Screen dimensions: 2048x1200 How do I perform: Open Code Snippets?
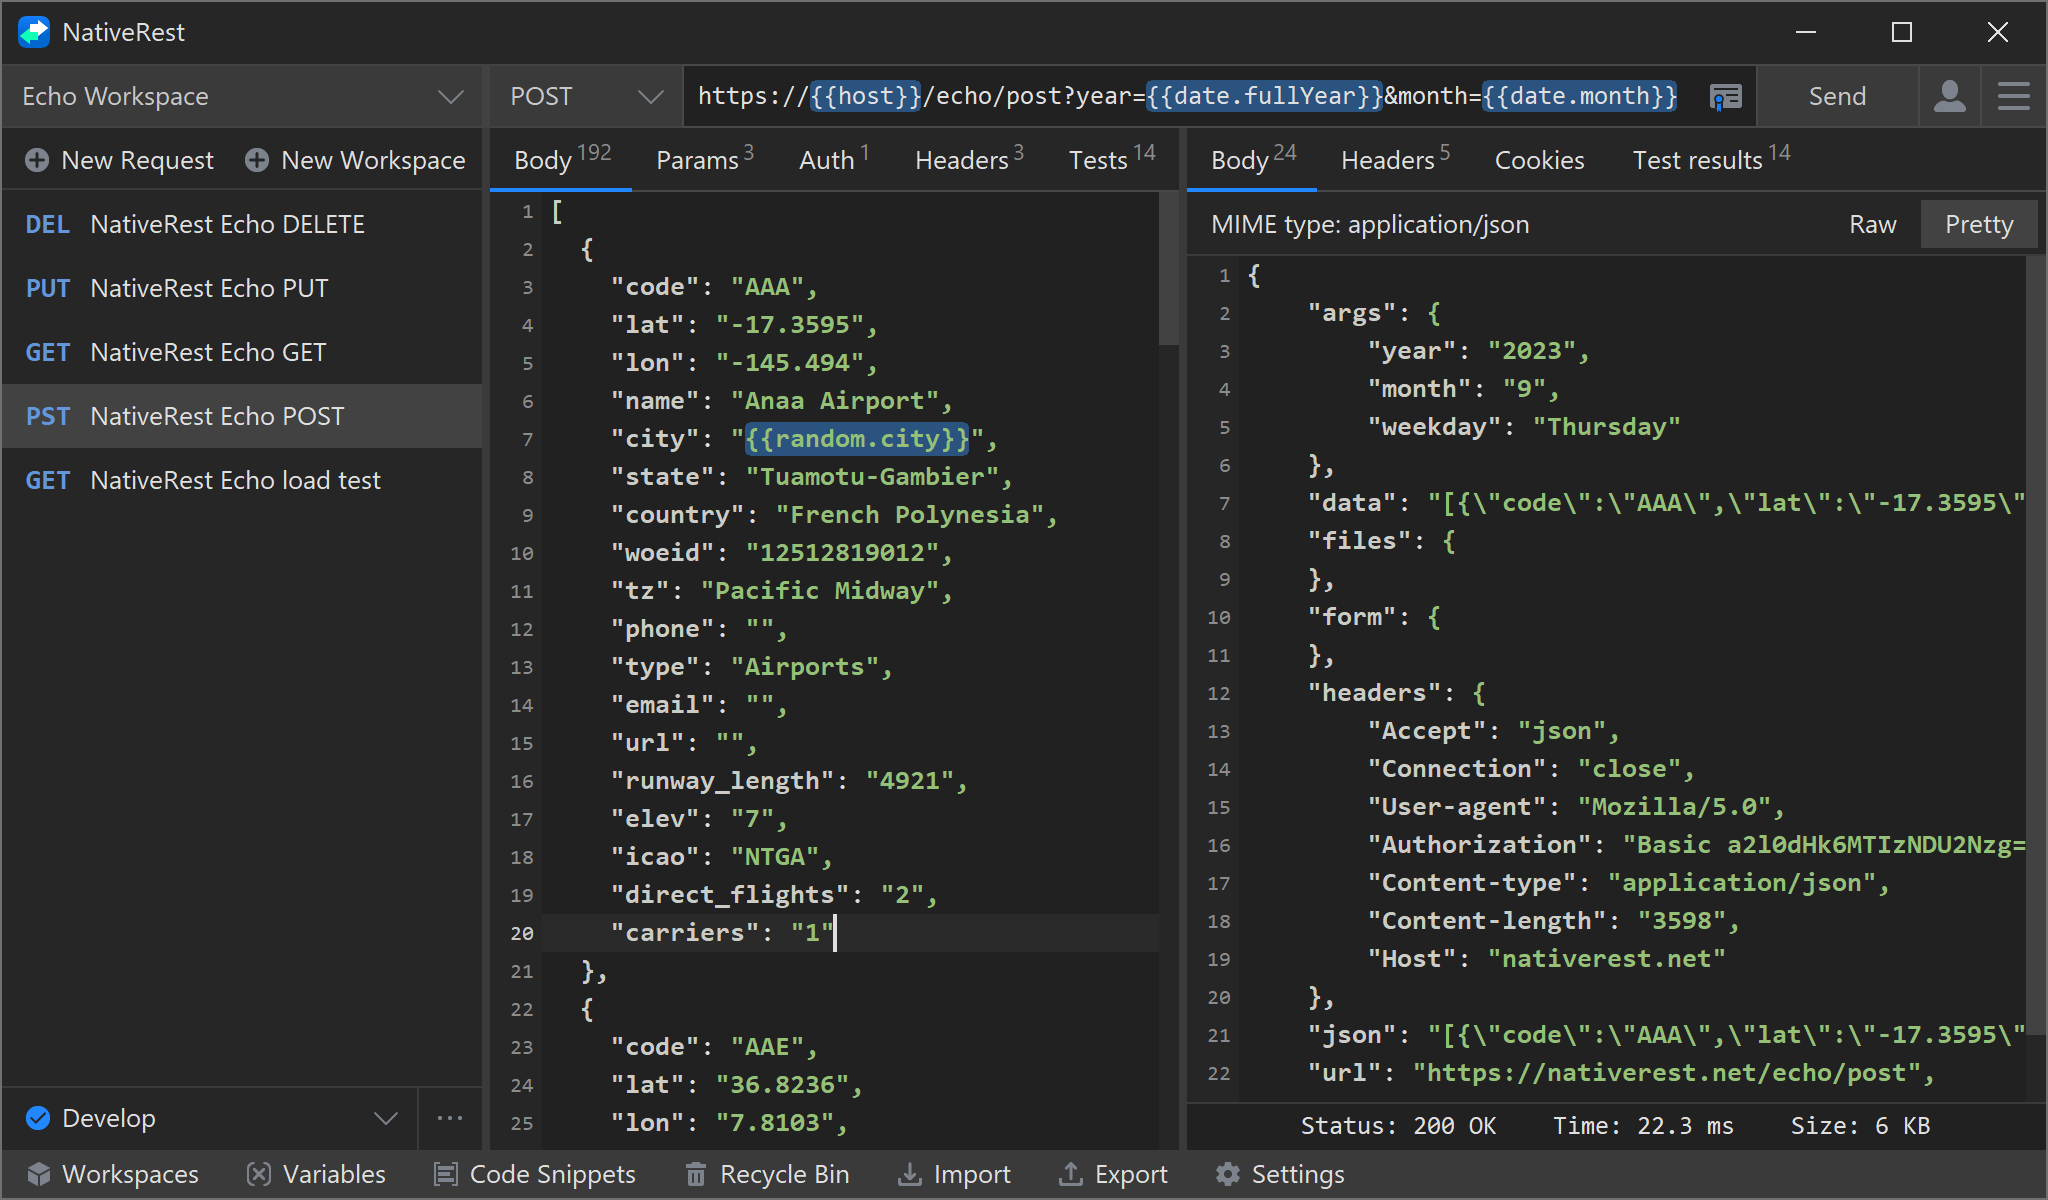point(535,1174)
